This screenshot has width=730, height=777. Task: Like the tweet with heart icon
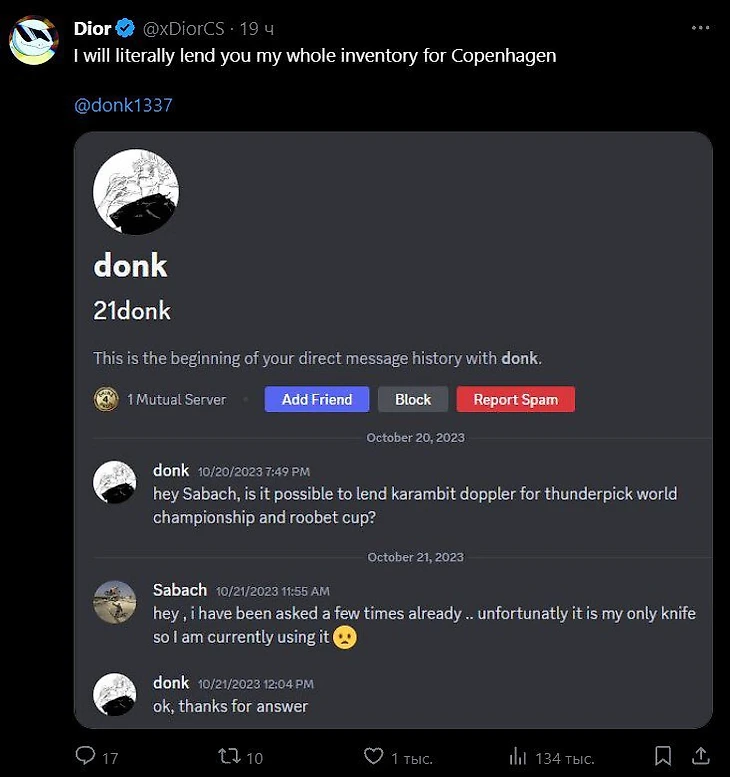[x=373, y=756]
